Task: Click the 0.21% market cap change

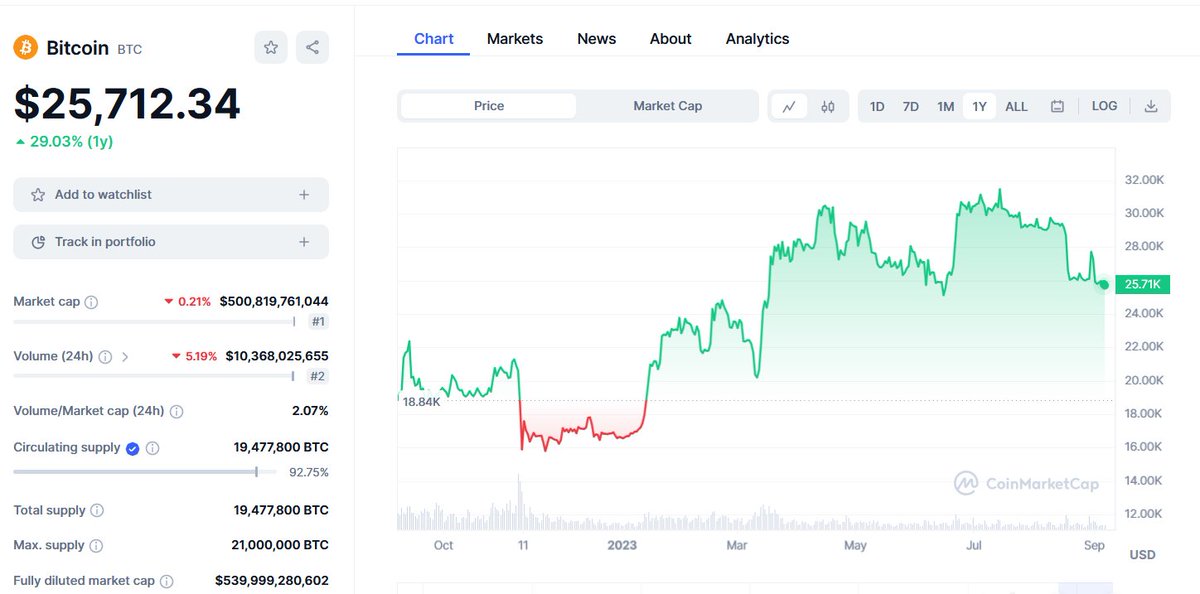Action: [188, 301]
